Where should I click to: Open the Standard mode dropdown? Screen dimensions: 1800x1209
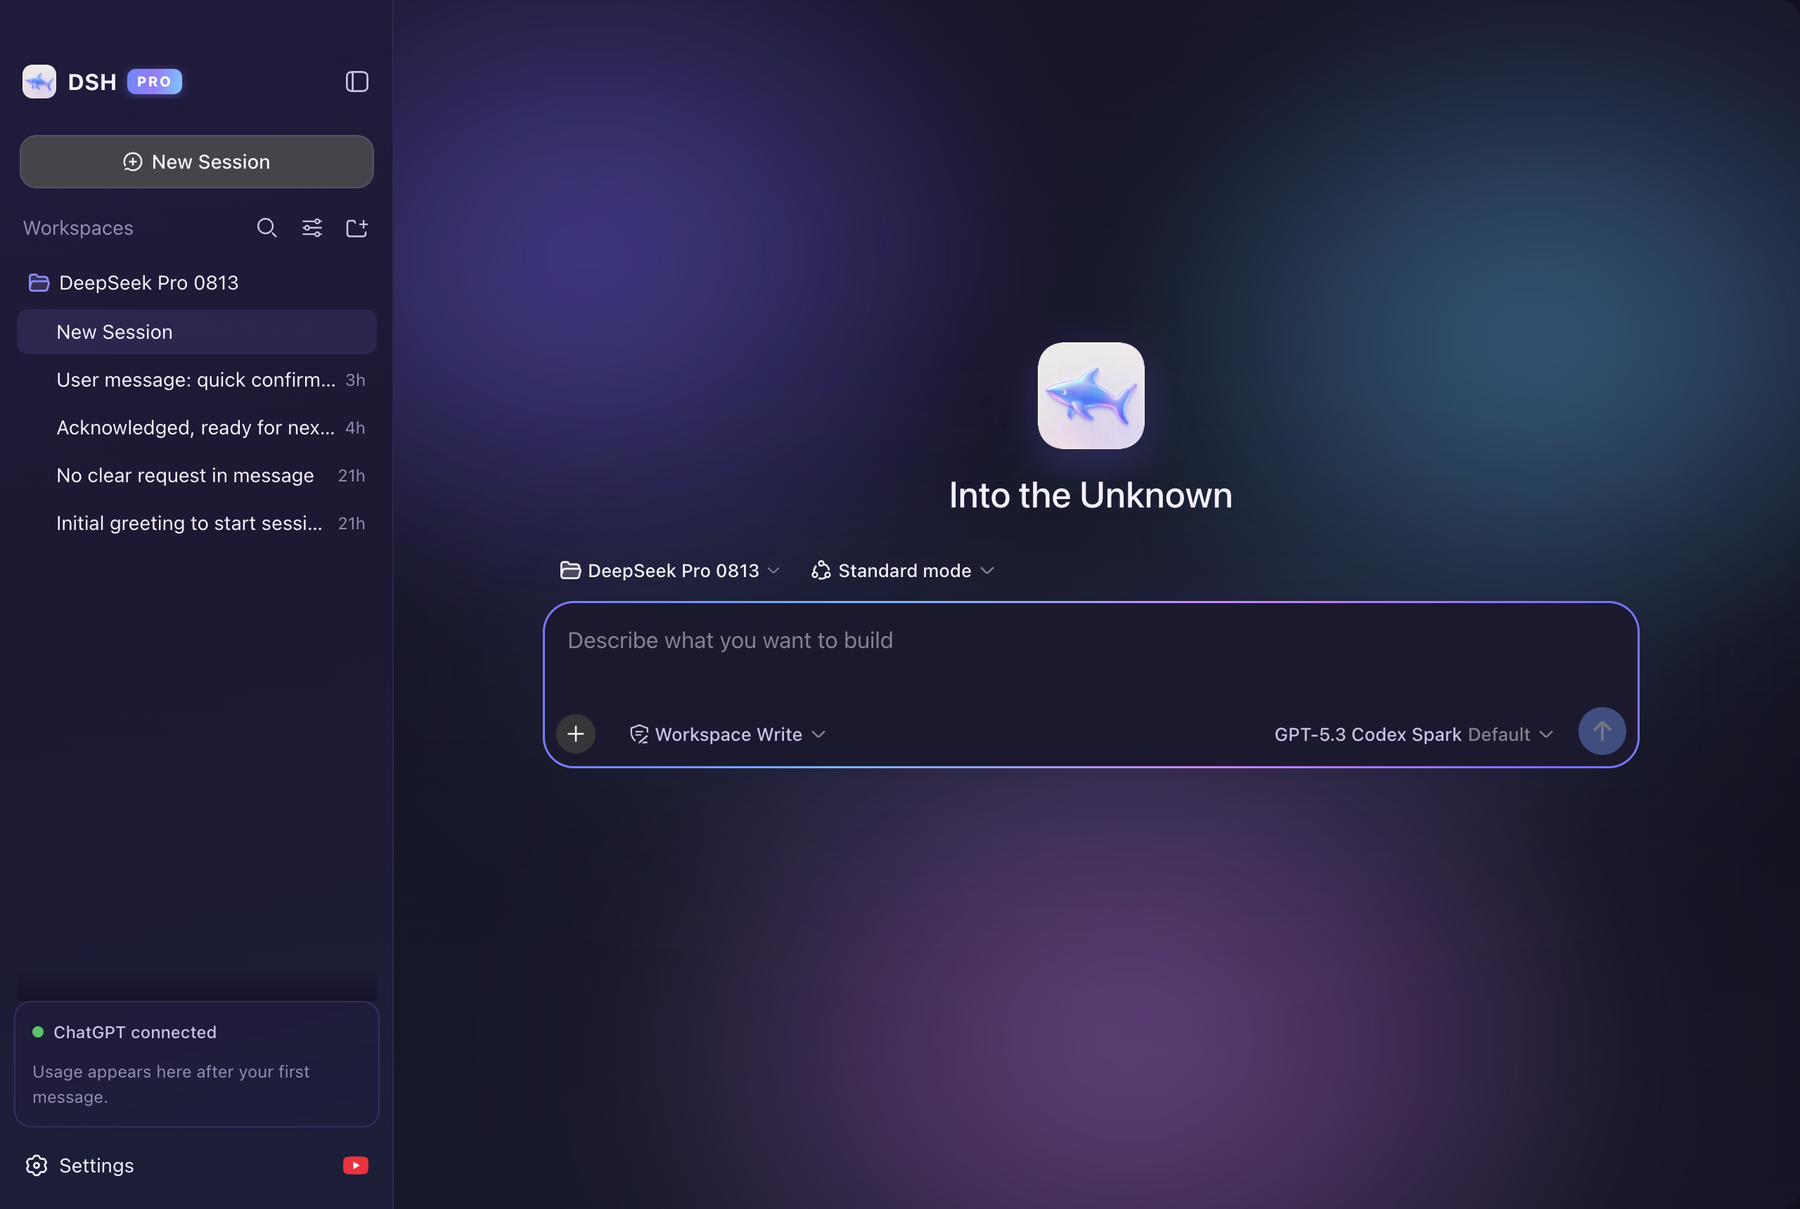pos(903,571)
